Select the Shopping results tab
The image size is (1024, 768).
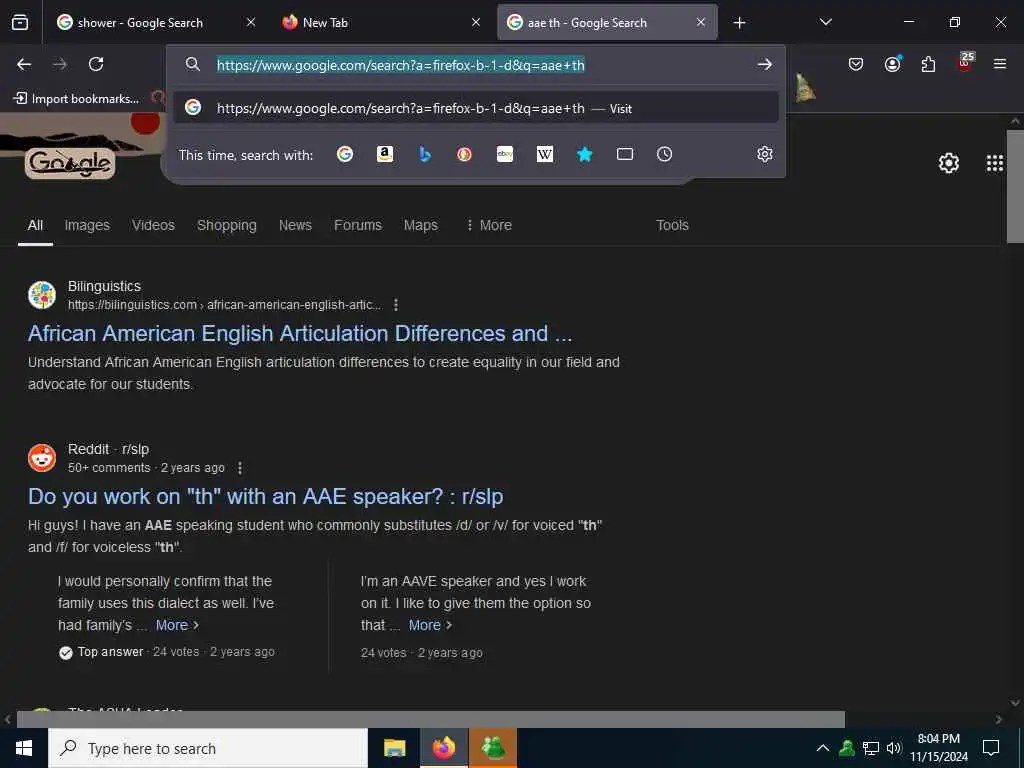[227, 225]
